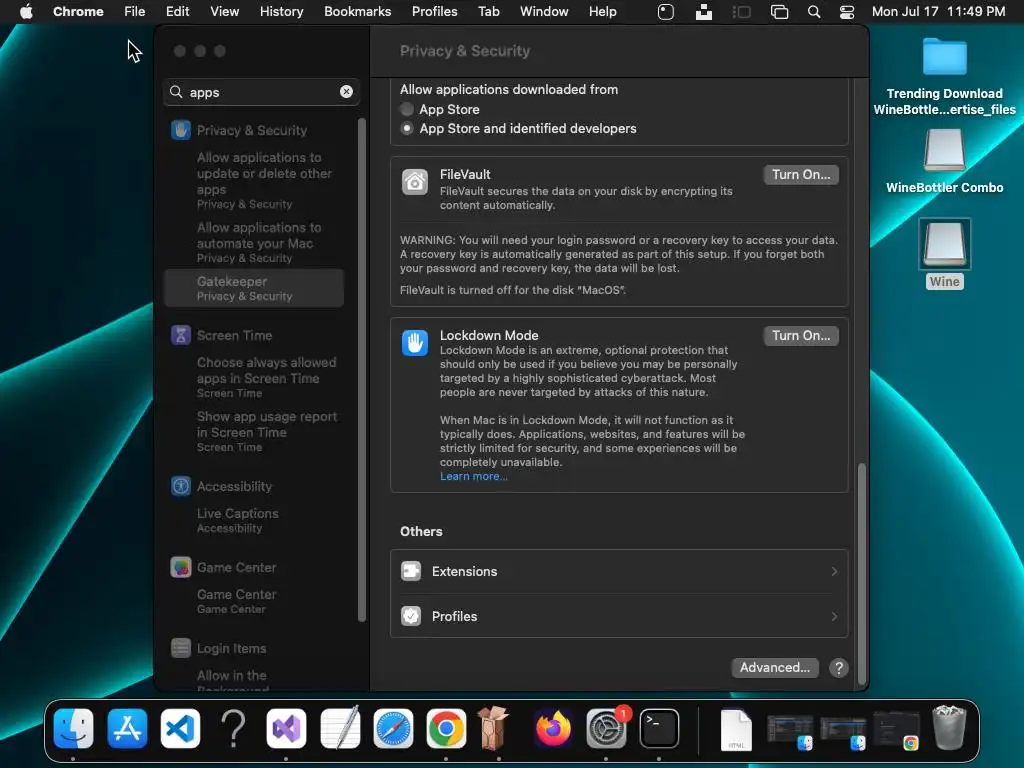Click the FileVault house icon
This screenshot has height=768, width=1024.
point(415,182)
